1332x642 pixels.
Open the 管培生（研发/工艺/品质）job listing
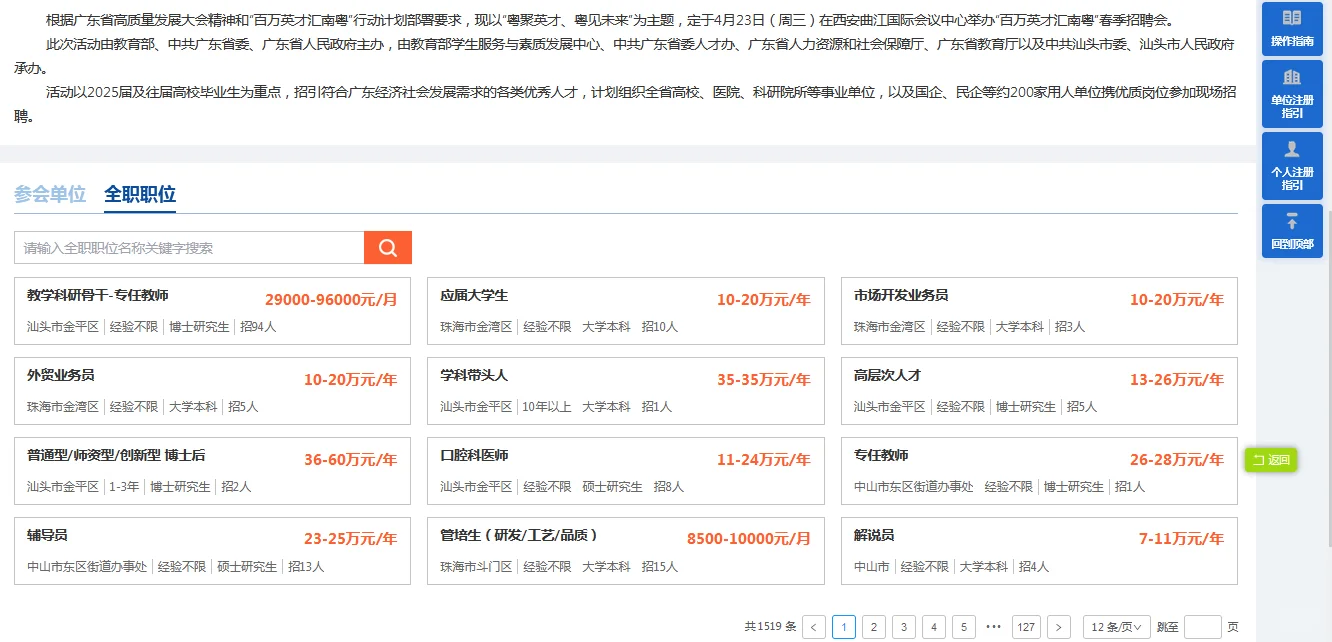pos(625,550)
